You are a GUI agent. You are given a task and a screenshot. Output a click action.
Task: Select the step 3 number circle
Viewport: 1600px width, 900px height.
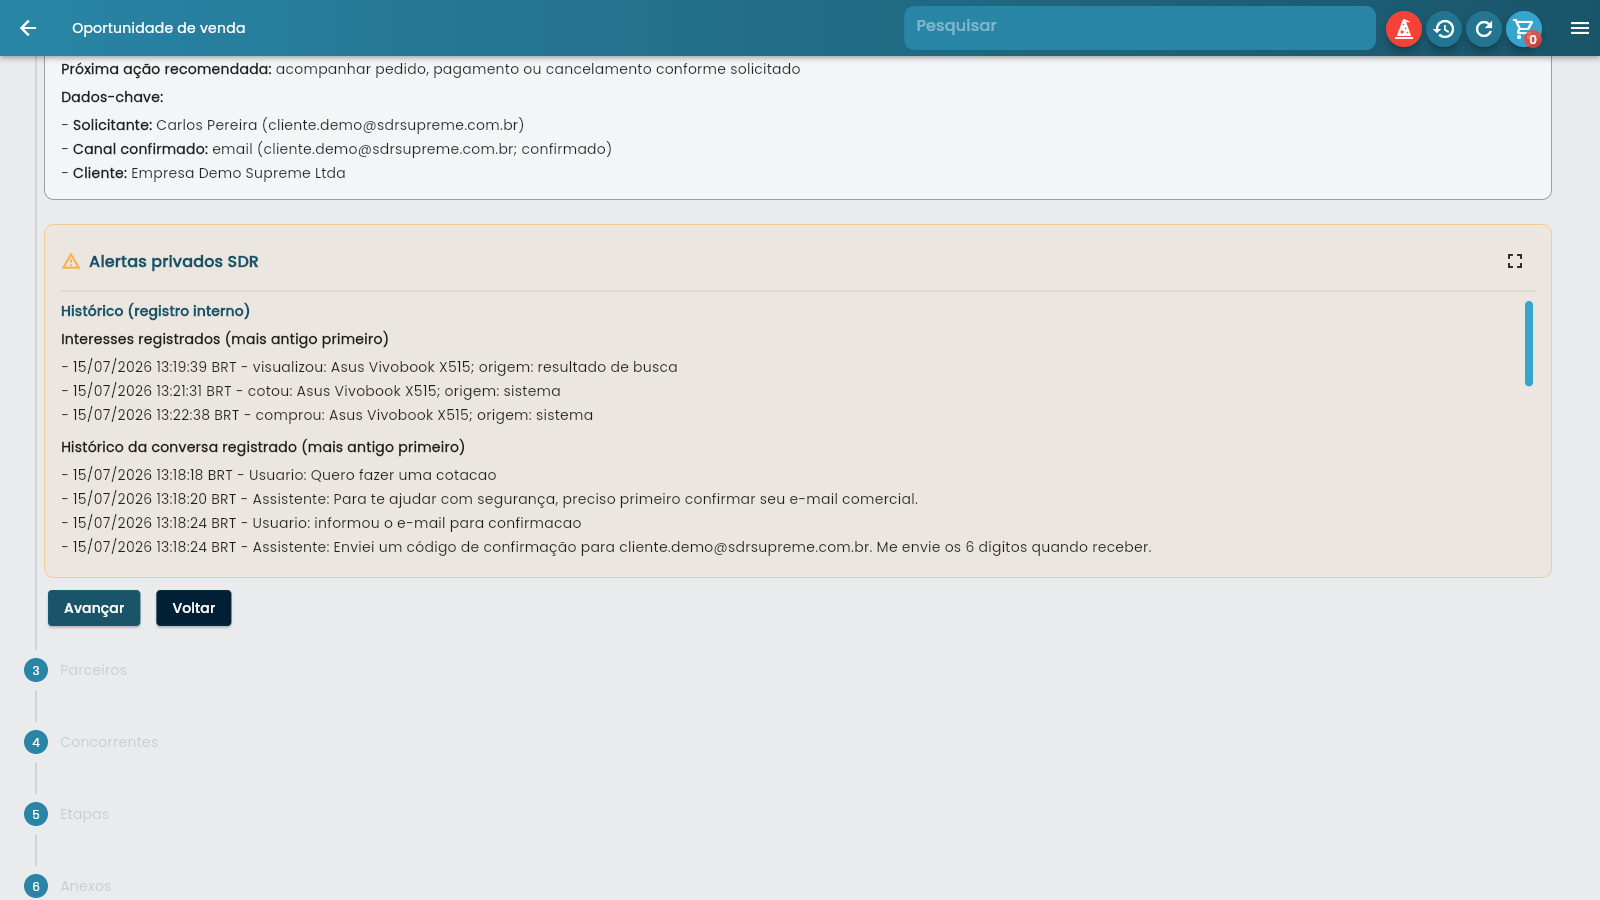pos(36,670)
